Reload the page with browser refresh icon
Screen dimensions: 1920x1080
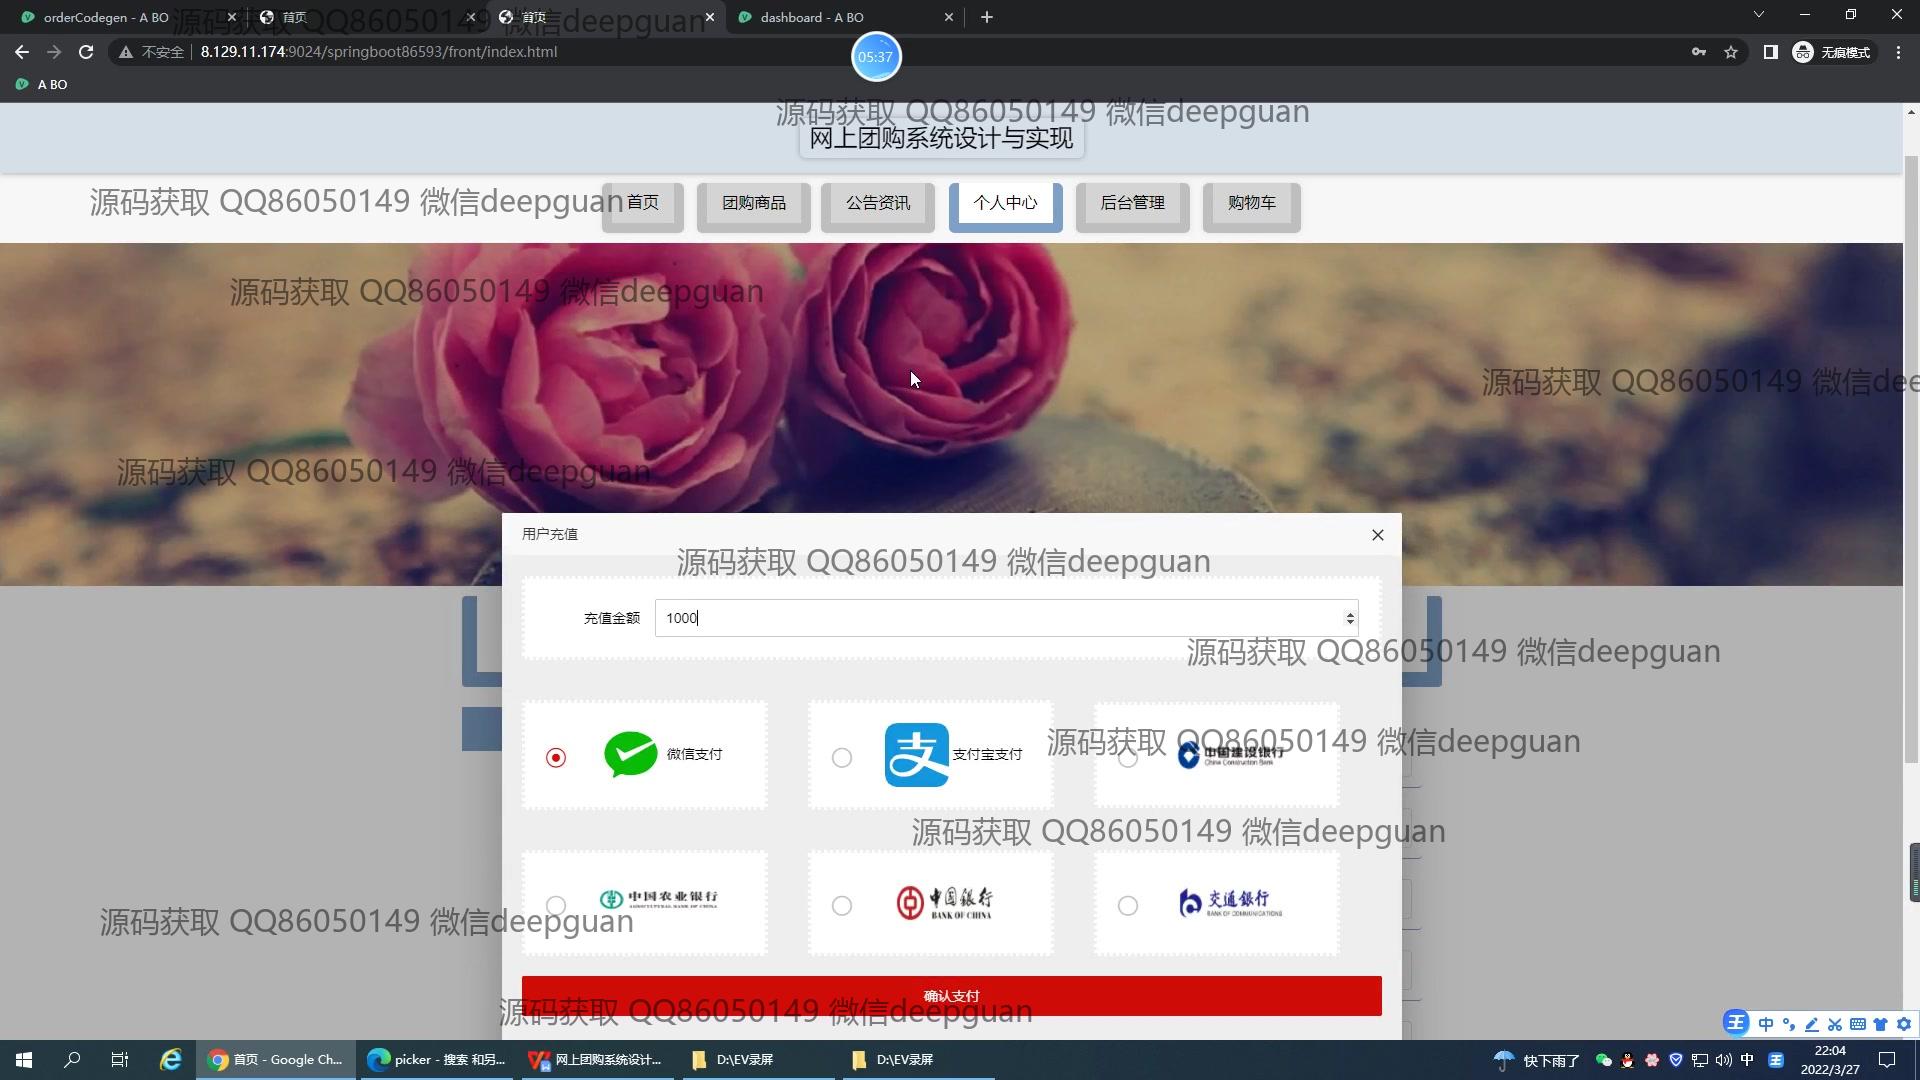point(86,52)
